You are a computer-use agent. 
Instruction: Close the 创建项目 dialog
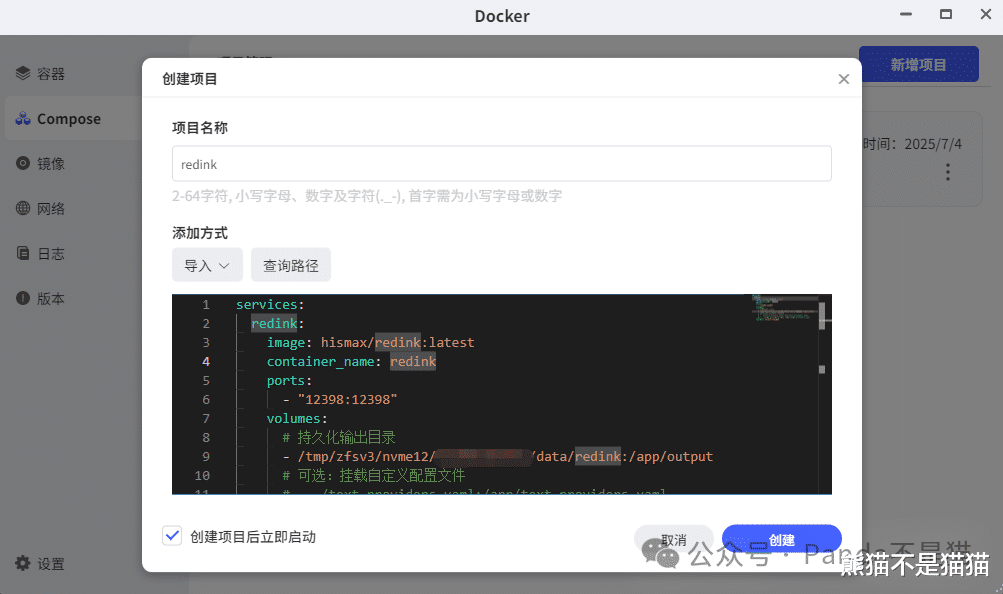click(844, 79)
